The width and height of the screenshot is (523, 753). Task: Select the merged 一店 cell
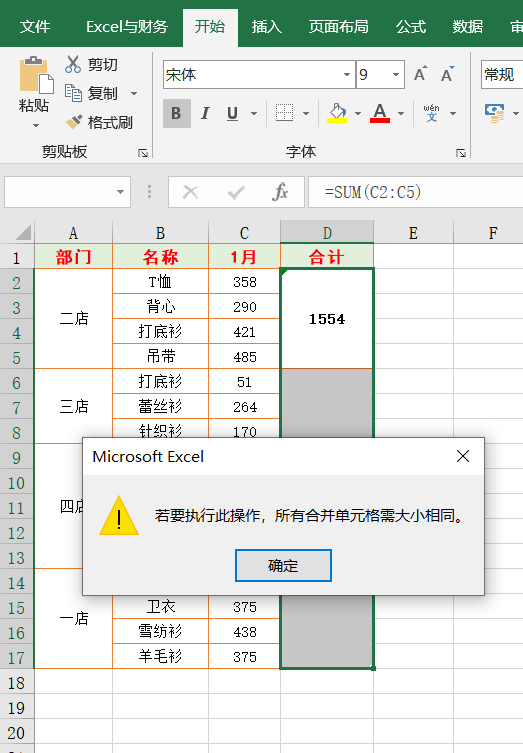pyautogui.click(x=73, y=619)
